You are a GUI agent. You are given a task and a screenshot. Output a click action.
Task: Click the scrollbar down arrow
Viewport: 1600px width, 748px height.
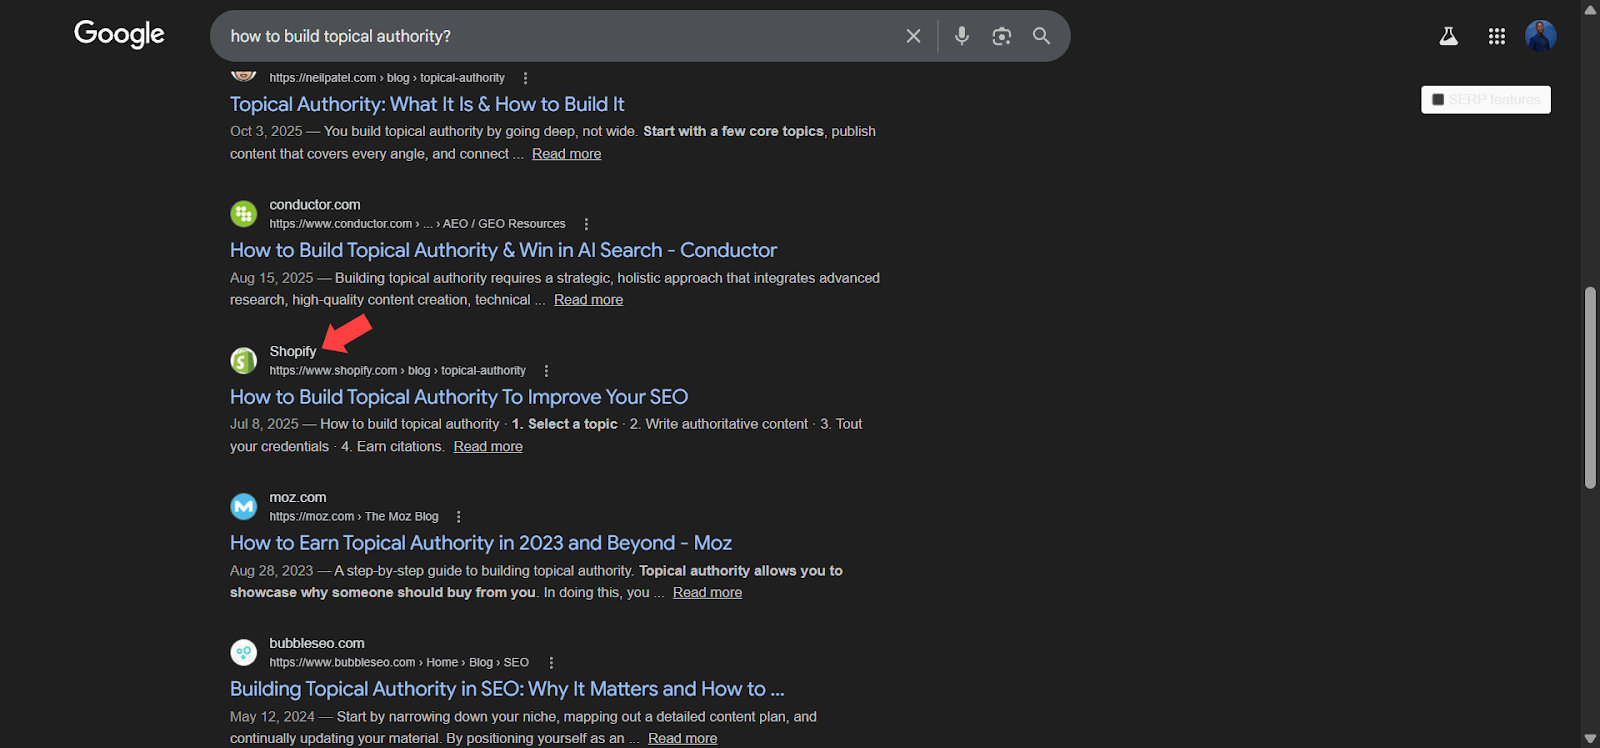pyautogui.click(x=1590, y=738)
